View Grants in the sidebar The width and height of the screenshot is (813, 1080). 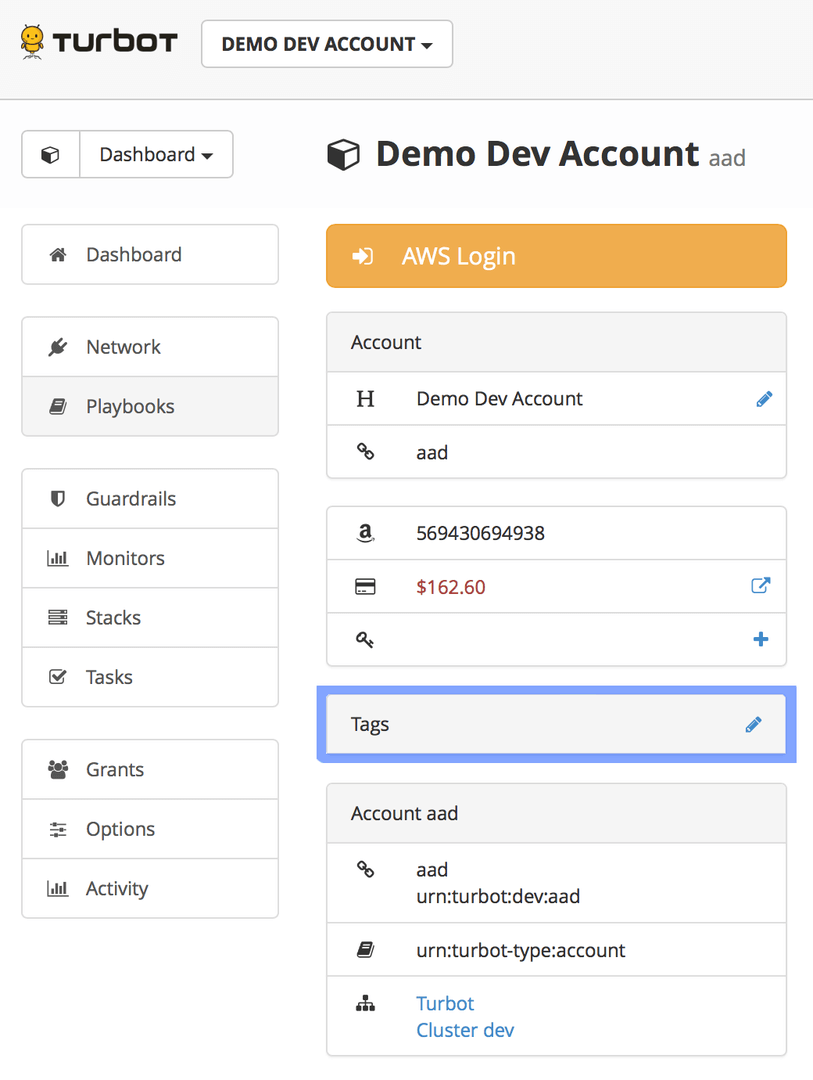[150, 769]
